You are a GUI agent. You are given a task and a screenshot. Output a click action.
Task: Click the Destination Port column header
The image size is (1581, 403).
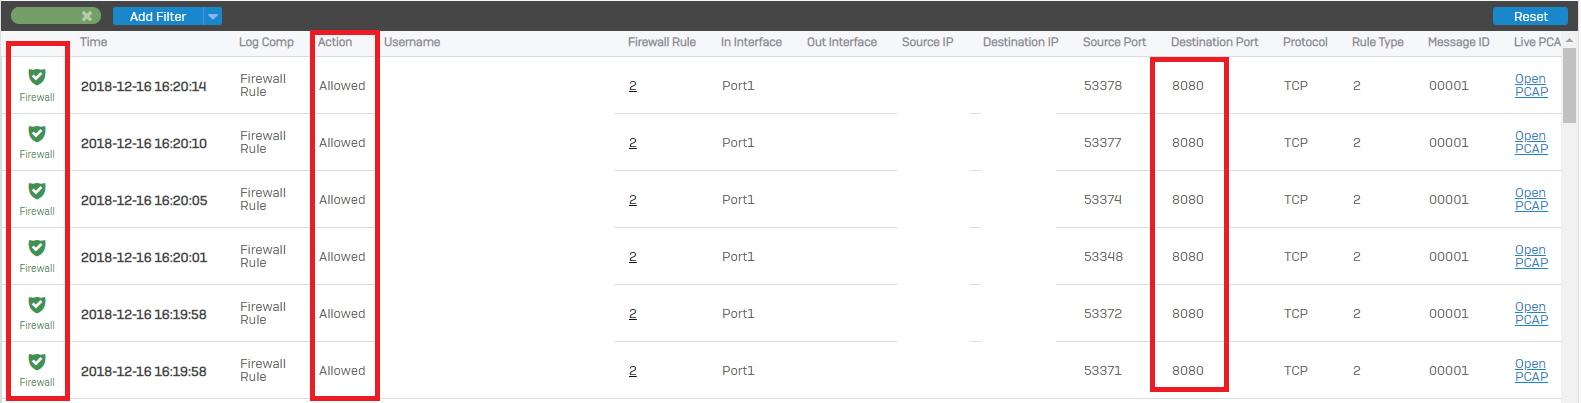click(1214, 42)
